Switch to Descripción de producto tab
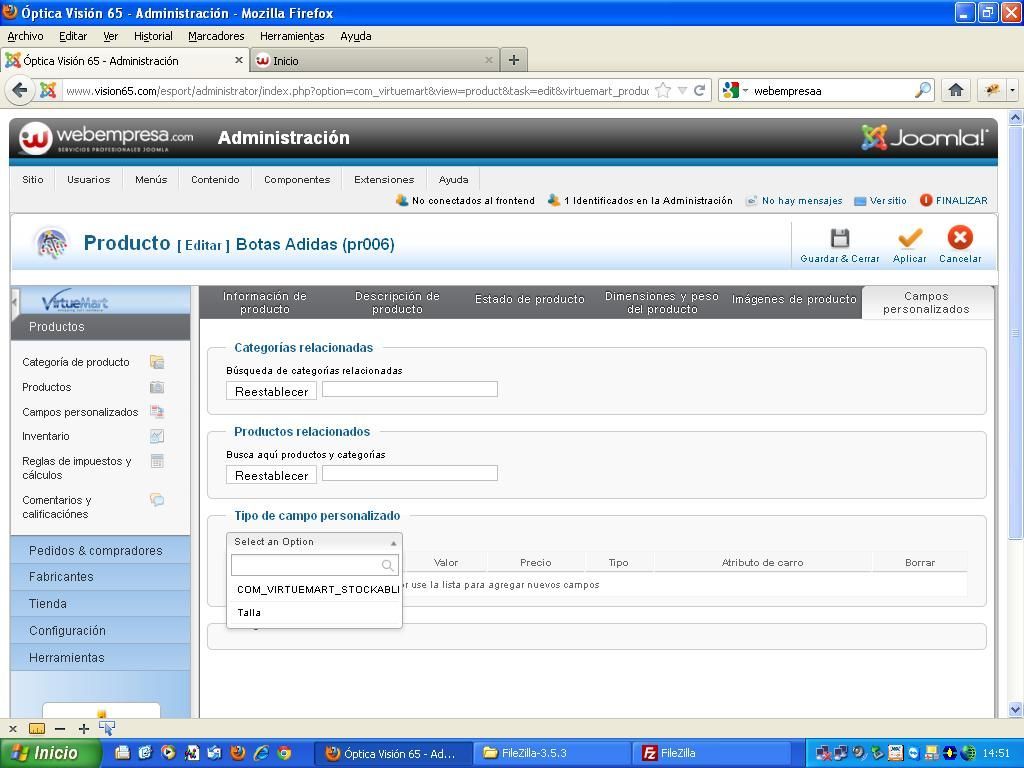Viewport: 1024px width, 768px height. click(397, 302)
